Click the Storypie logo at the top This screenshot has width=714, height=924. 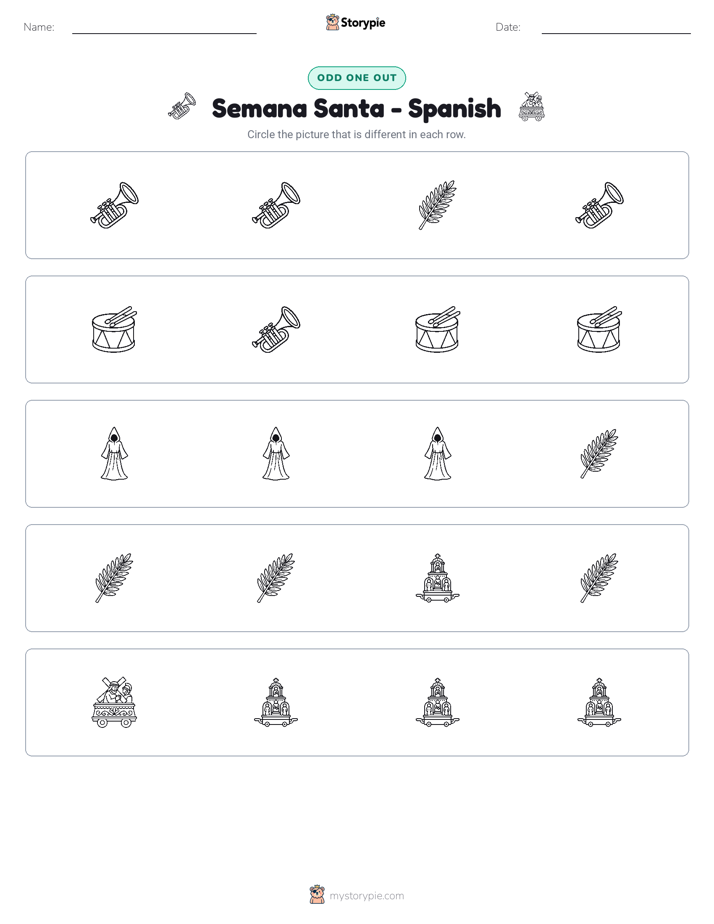click(x=355, y=23)
